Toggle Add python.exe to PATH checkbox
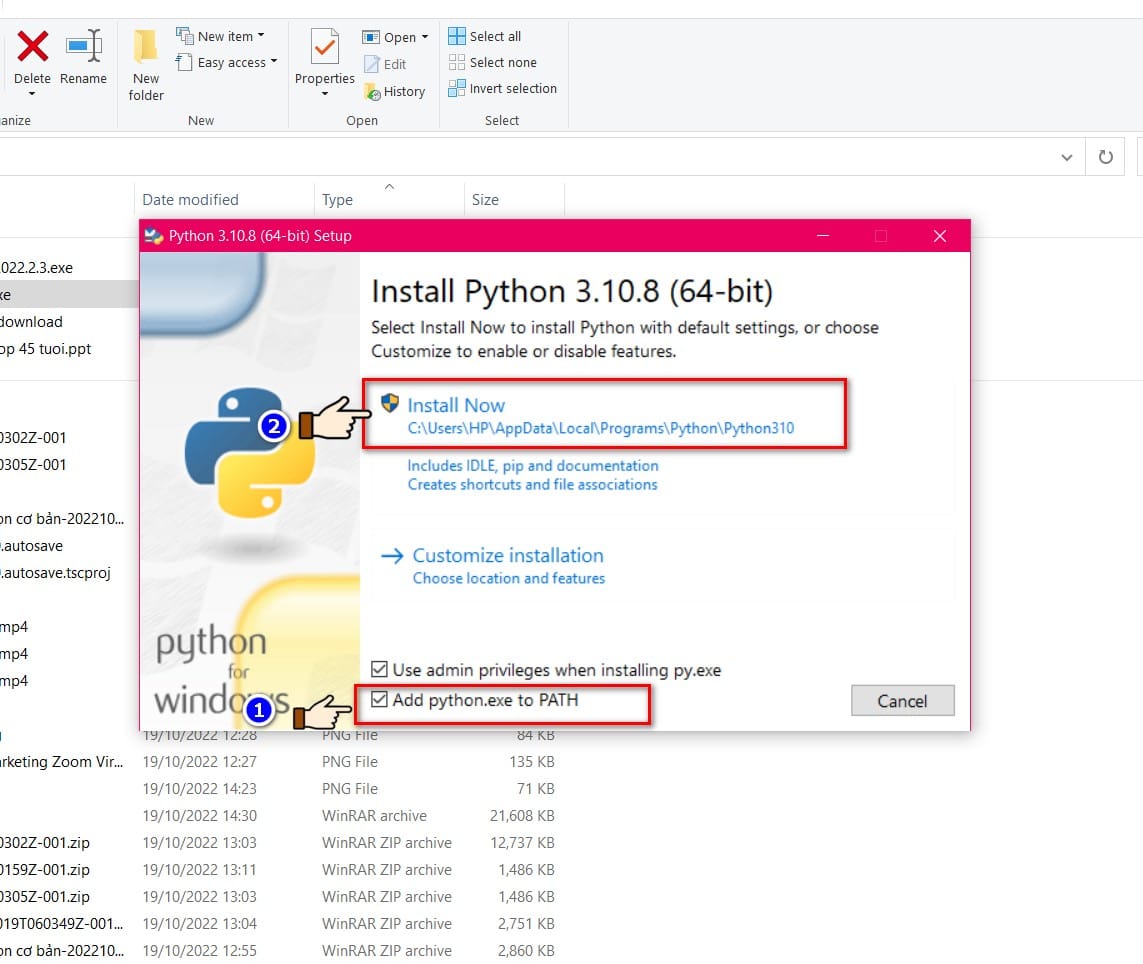Image resolution: width=1143 pixels, height=964 pixels. (379, 699)
